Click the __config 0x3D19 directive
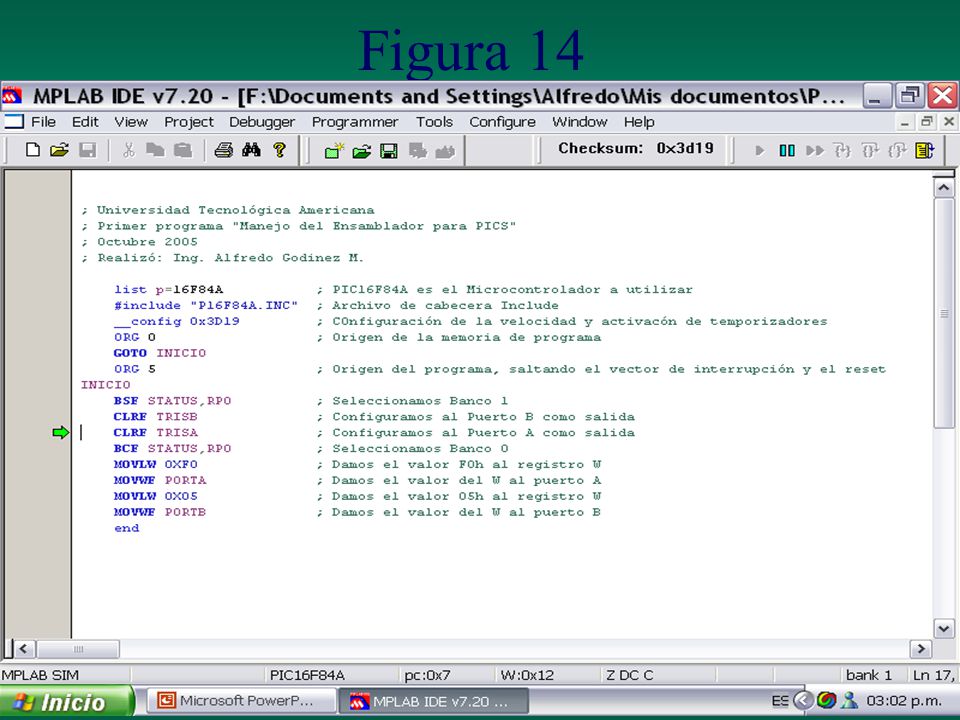This screenshot has height=720, width=960. tap(176, 321)
